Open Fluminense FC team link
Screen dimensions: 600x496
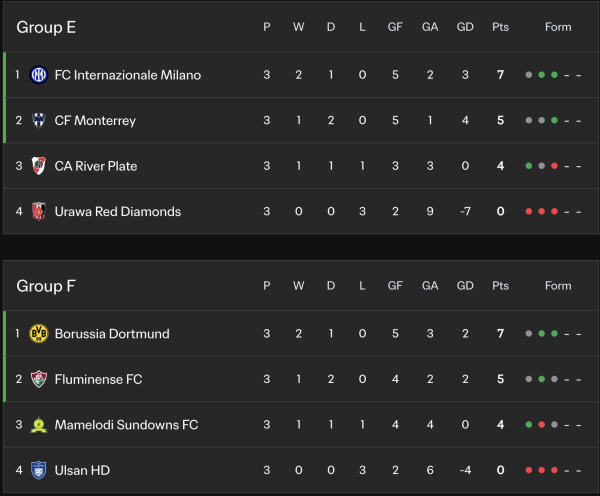98,380
